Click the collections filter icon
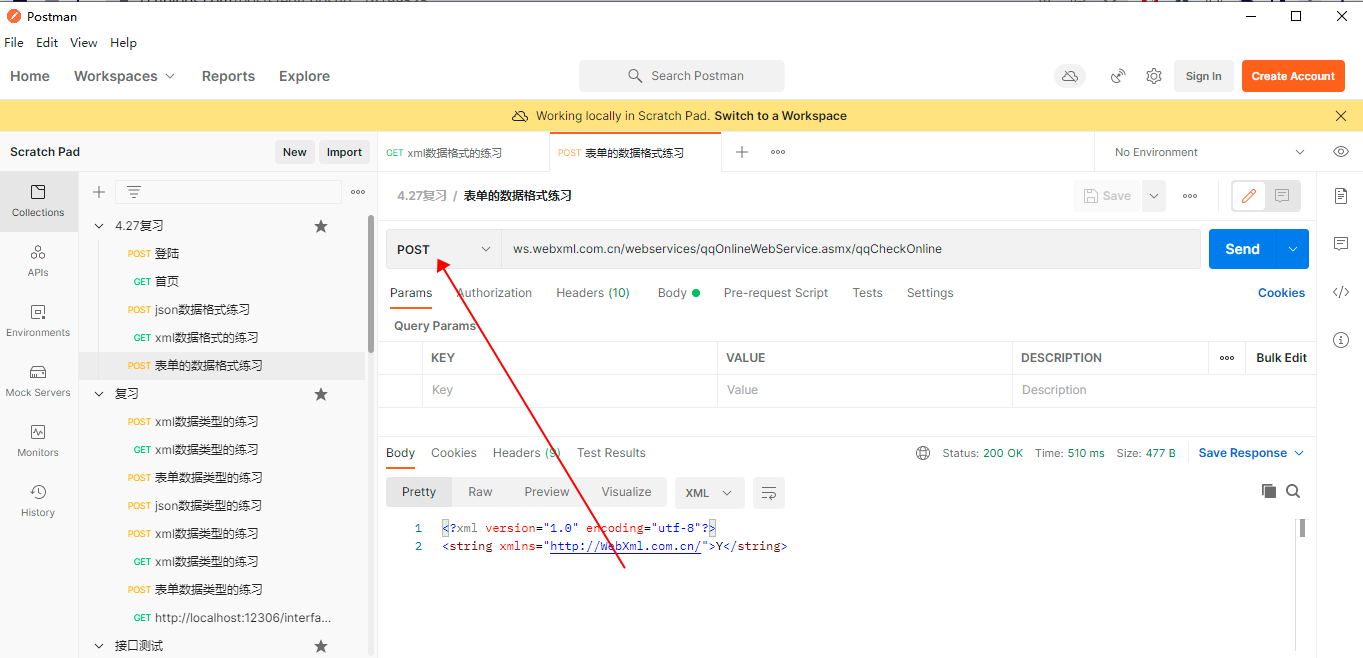 click(x=134, y=192)
